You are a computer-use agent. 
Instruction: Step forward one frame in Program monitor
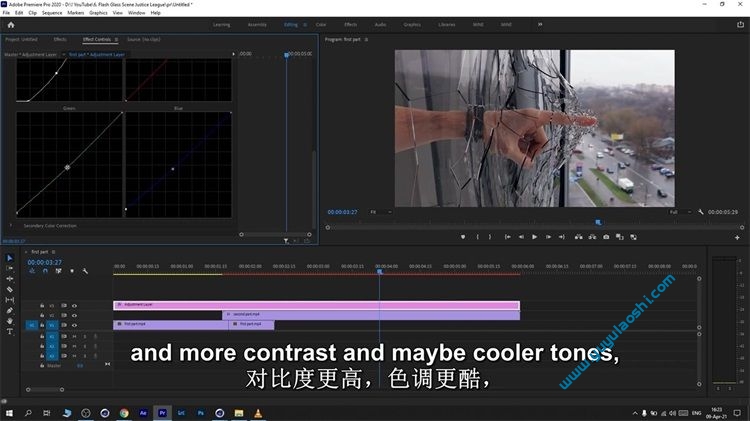tap(548, 237)
